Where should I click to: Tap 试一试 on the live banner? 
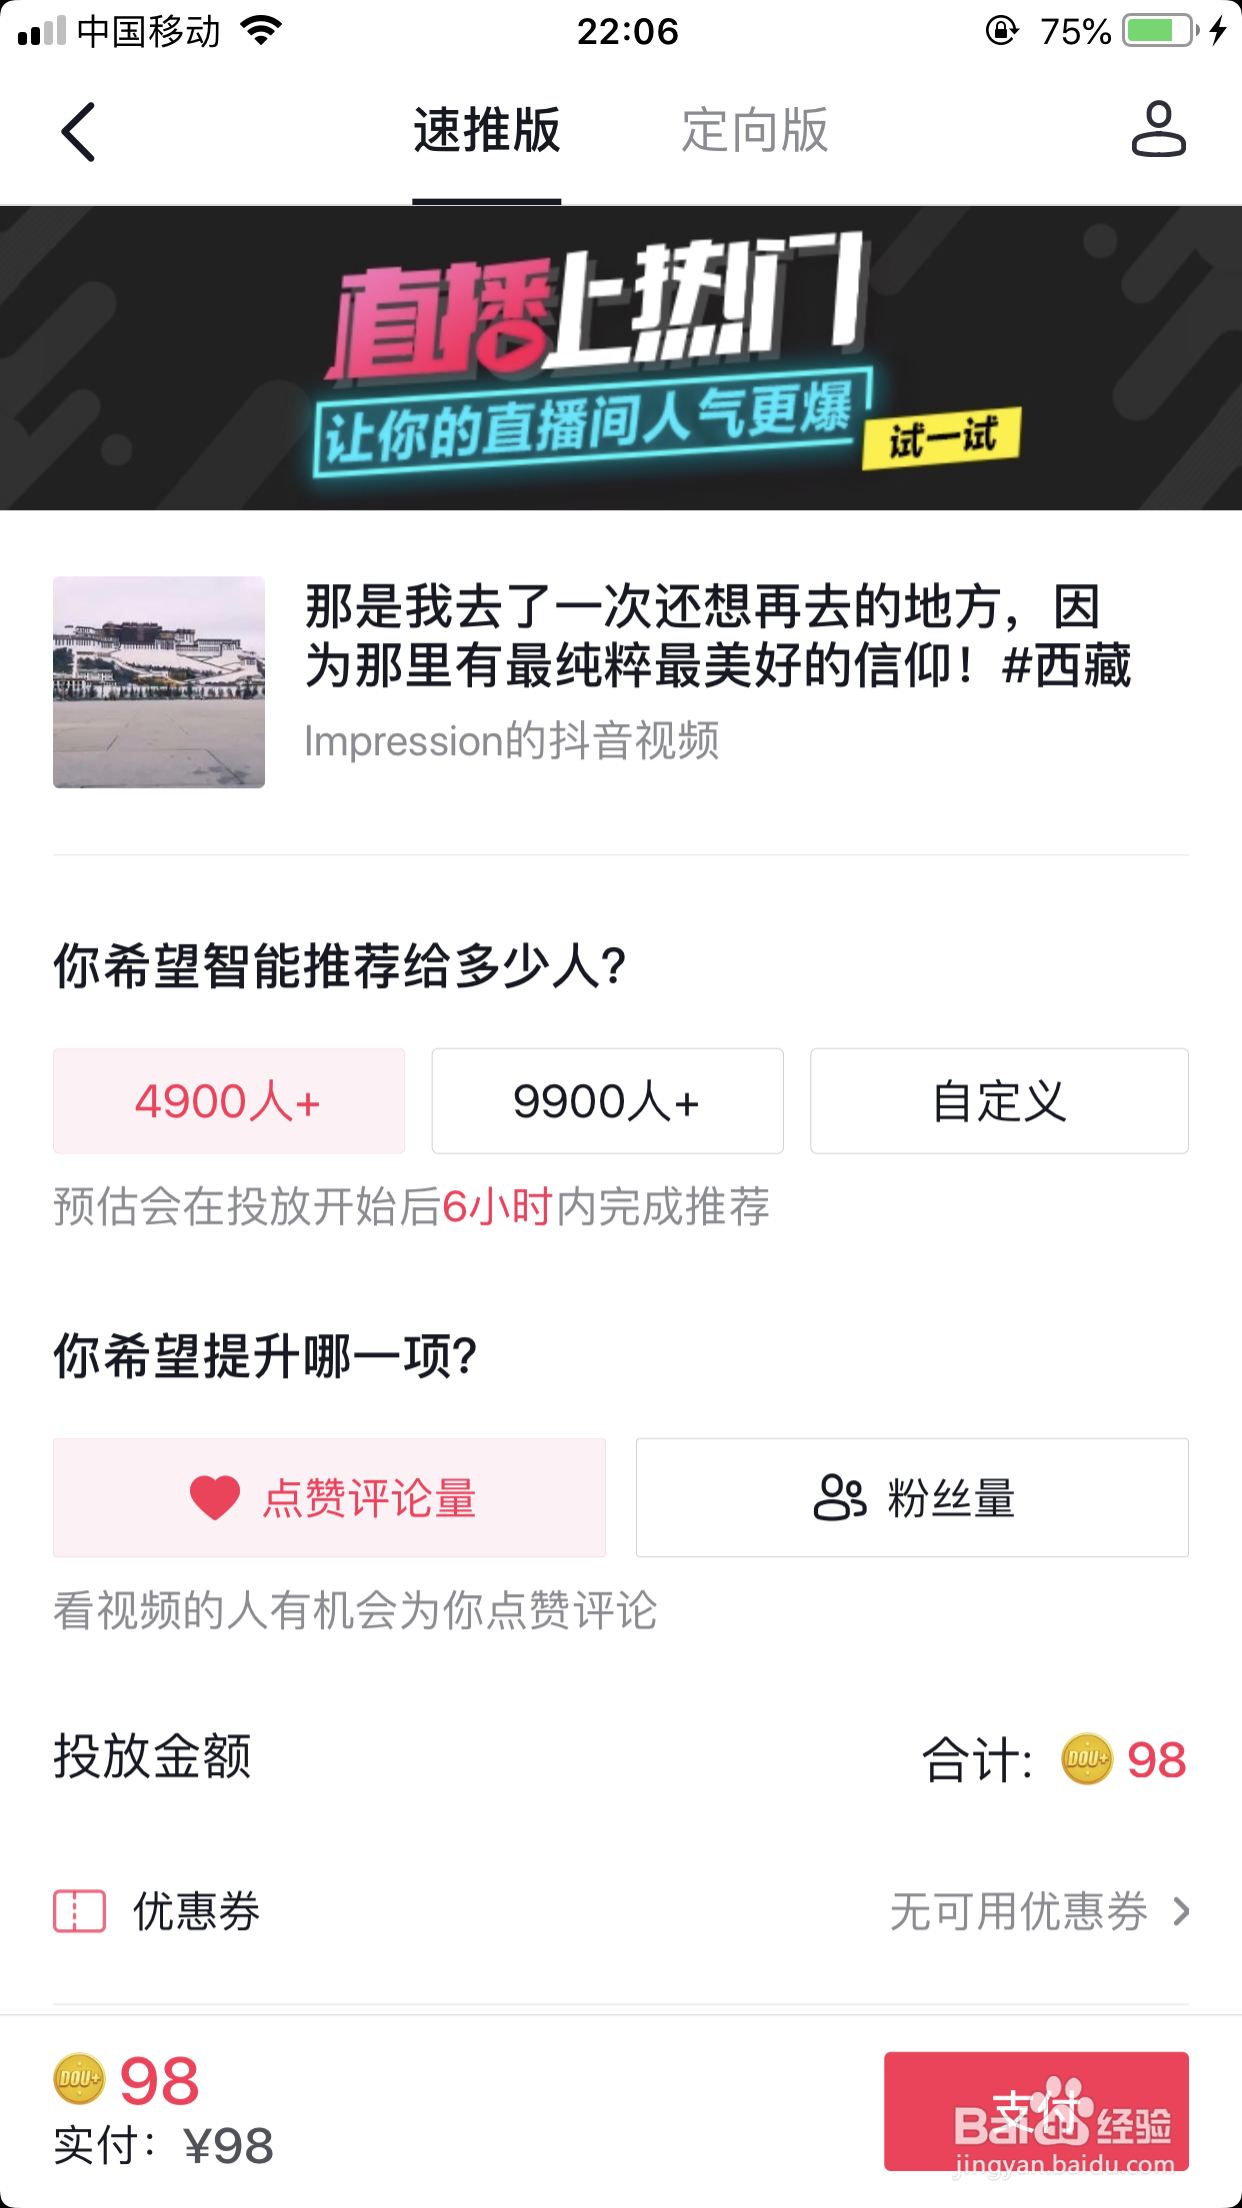[942, 438]
